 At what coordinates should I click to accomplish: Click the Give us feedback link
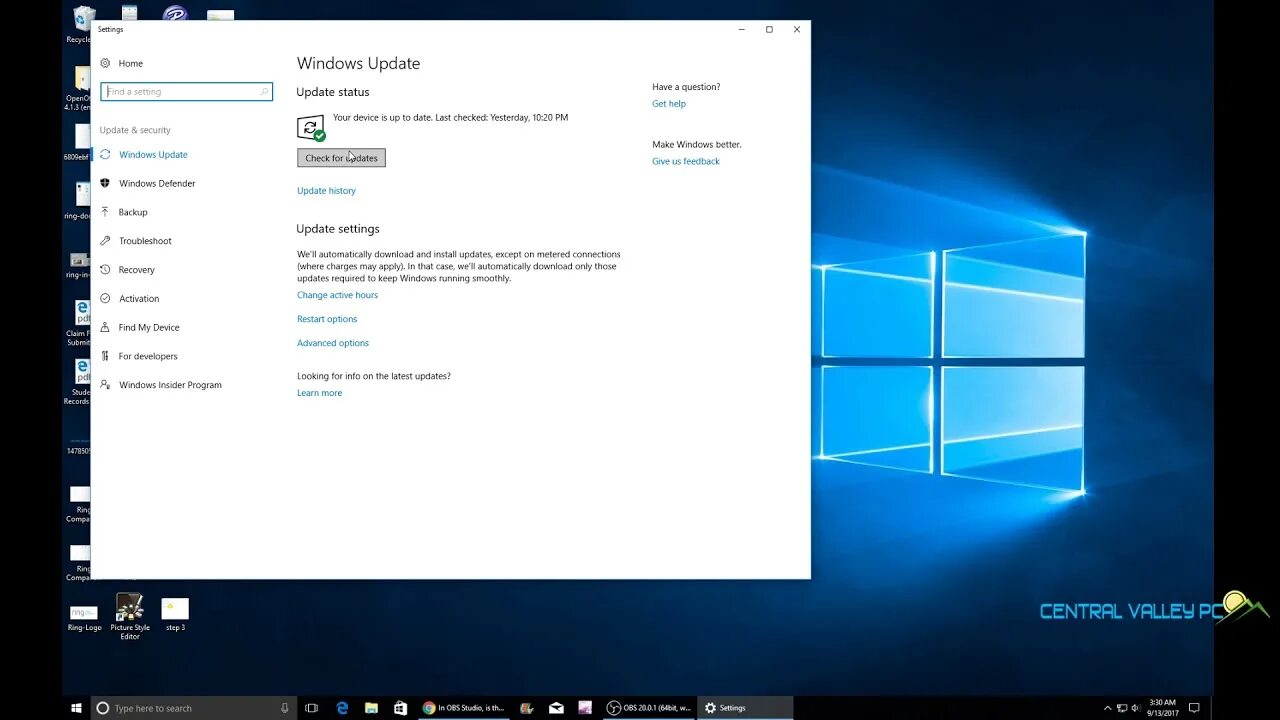(x=686, y=162)
